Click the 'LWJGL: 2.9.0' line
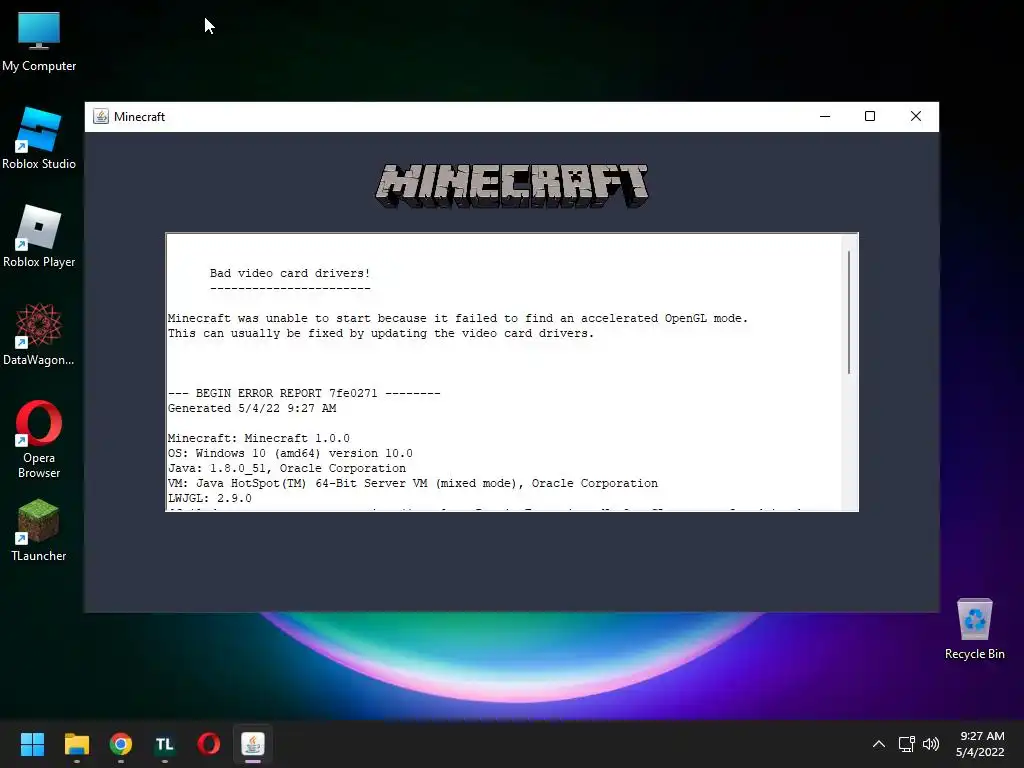 [210, 498]
